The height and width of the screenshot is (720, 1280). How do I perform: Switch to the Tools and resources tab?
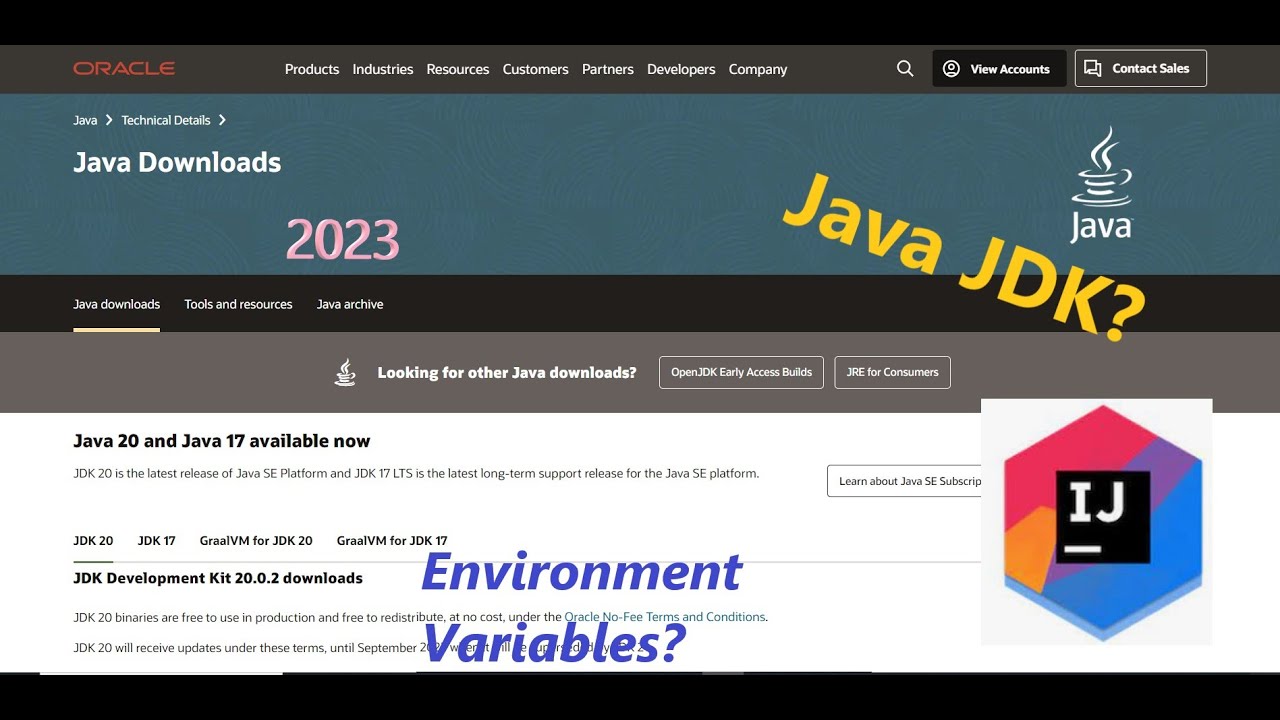click(238, 304)
